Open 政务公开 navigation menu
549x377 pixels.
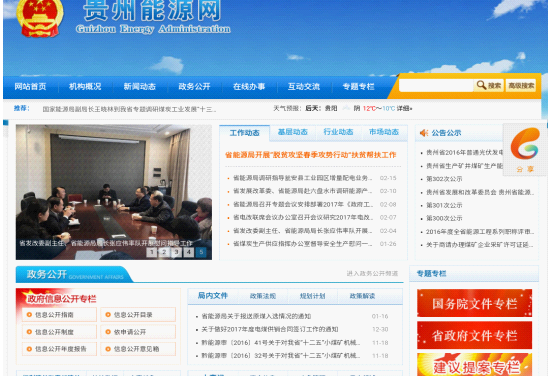(x=194, y=86)
